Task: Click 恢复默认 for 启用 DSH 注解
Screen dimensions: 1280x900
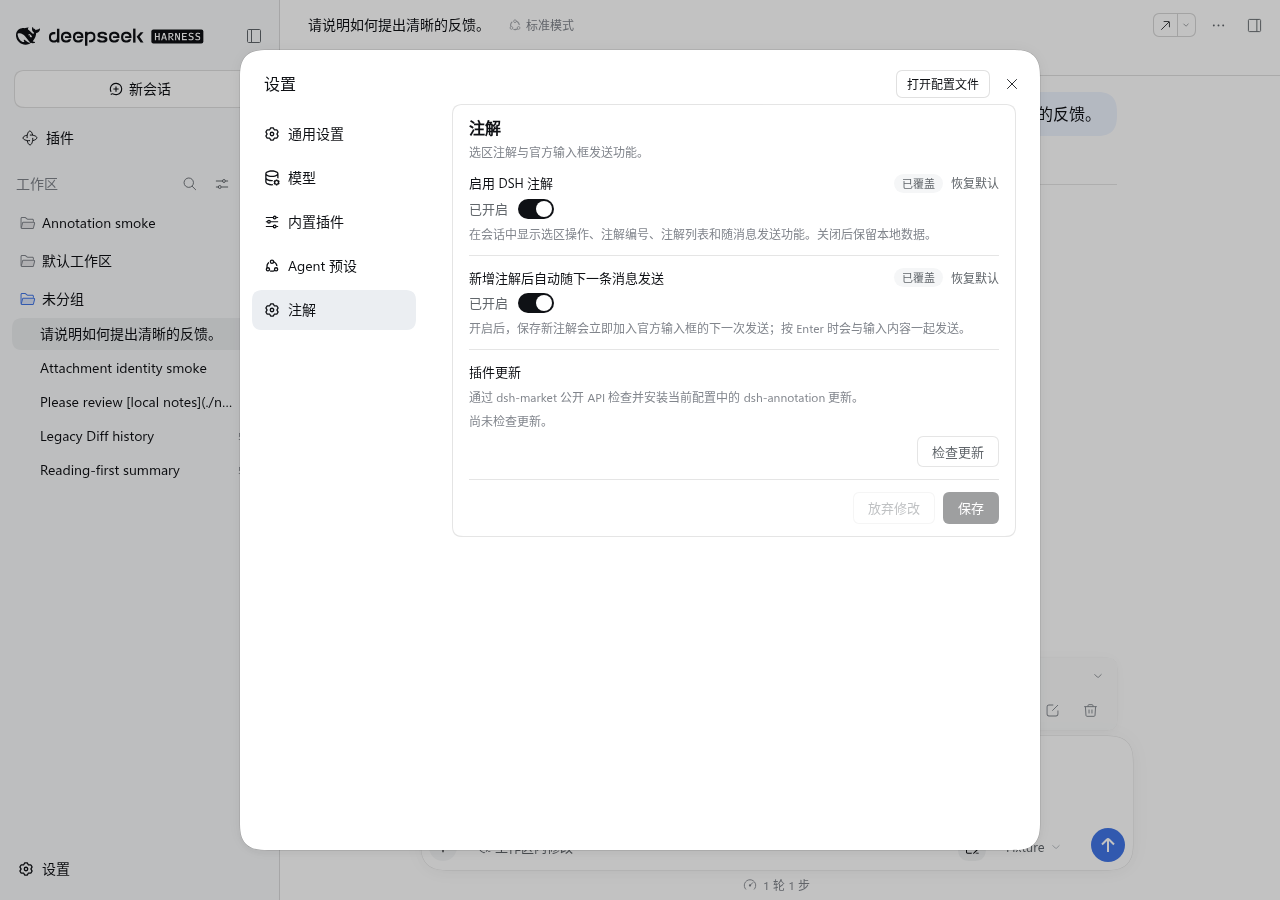Action: point(975,184)
